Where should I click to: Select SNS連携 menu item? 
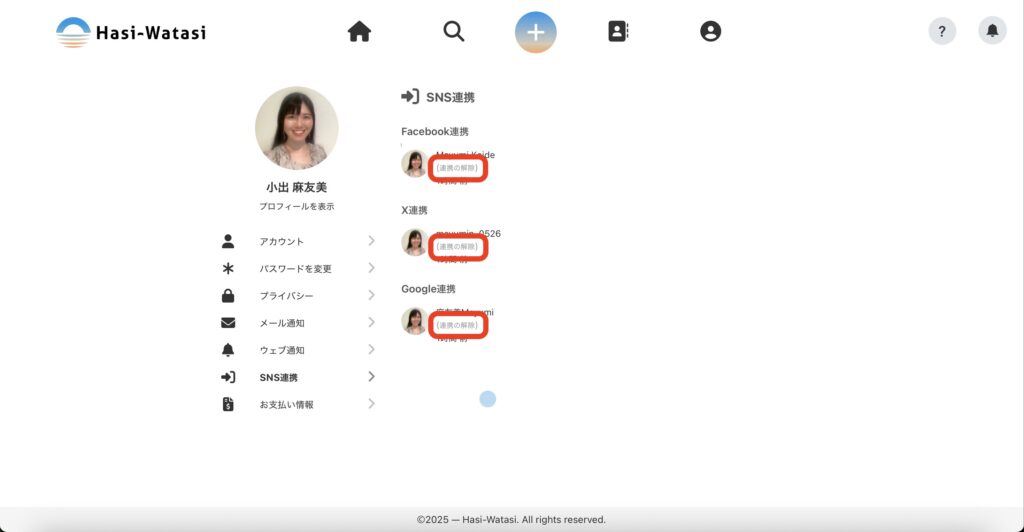278,377
